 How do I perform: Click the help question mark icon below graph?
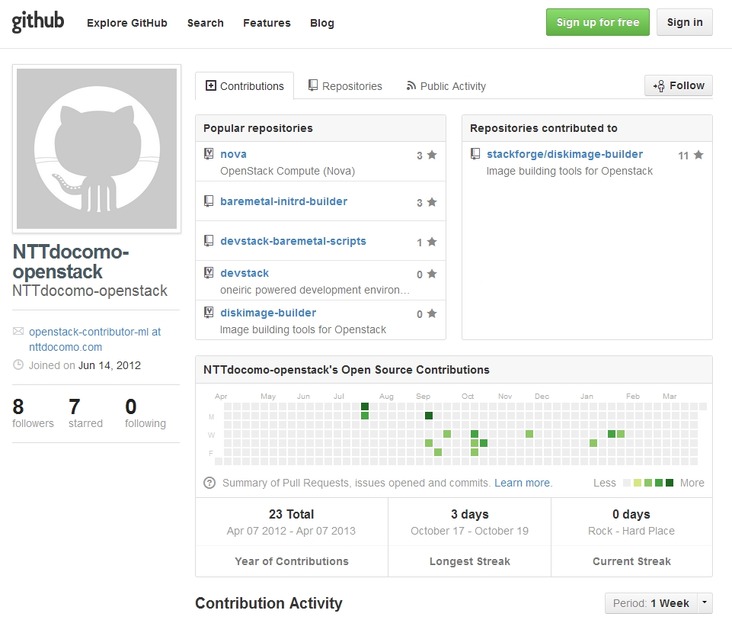click(209, 483)
